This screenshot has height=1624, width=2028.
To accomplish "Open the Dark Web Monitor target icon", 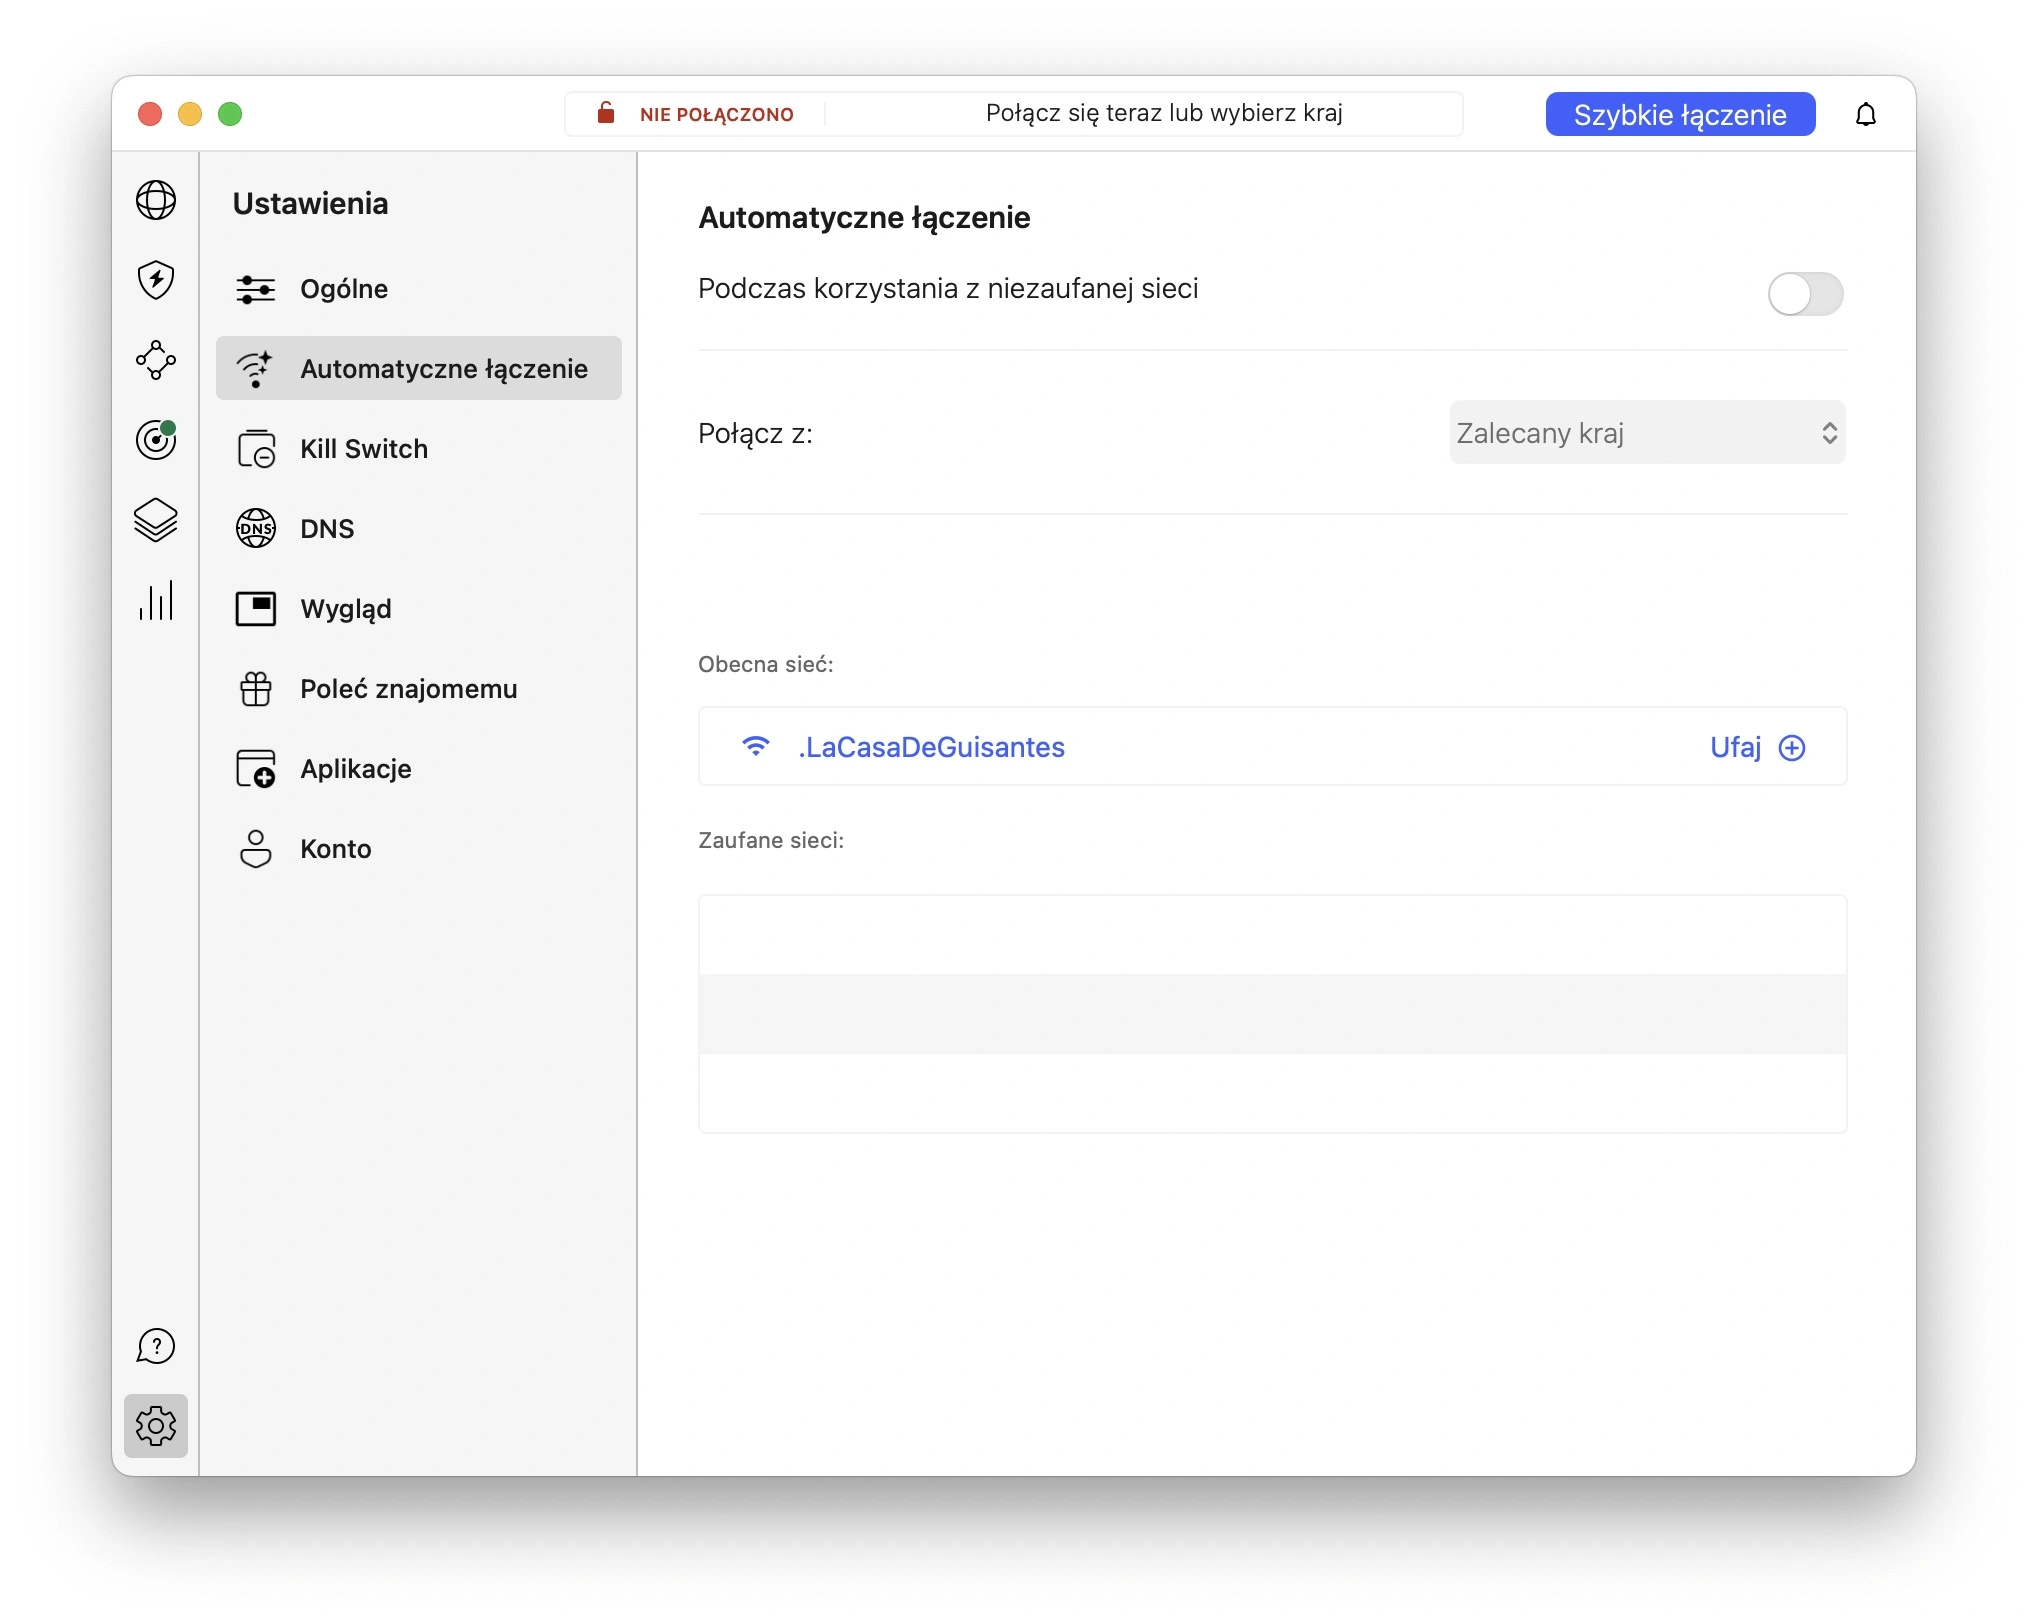I will coord(156,440).
